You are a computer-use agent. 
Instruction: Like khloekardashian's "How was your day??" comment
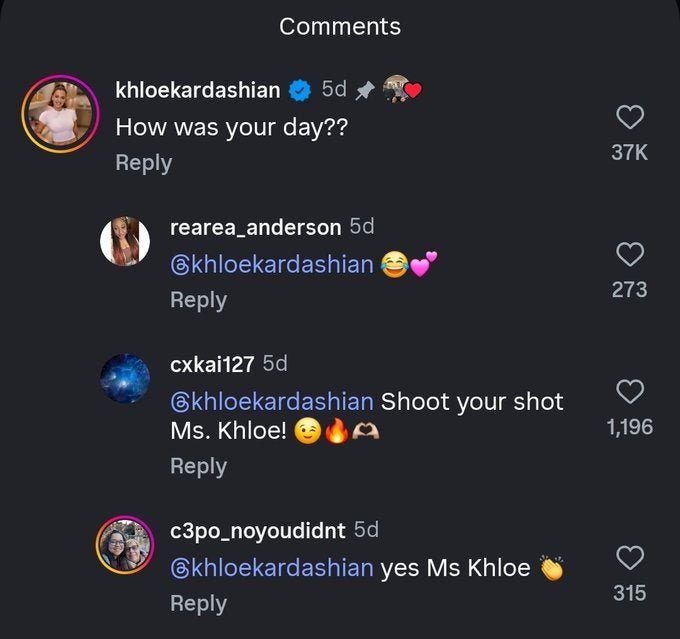pyautogui.click(x=629, y=118)
